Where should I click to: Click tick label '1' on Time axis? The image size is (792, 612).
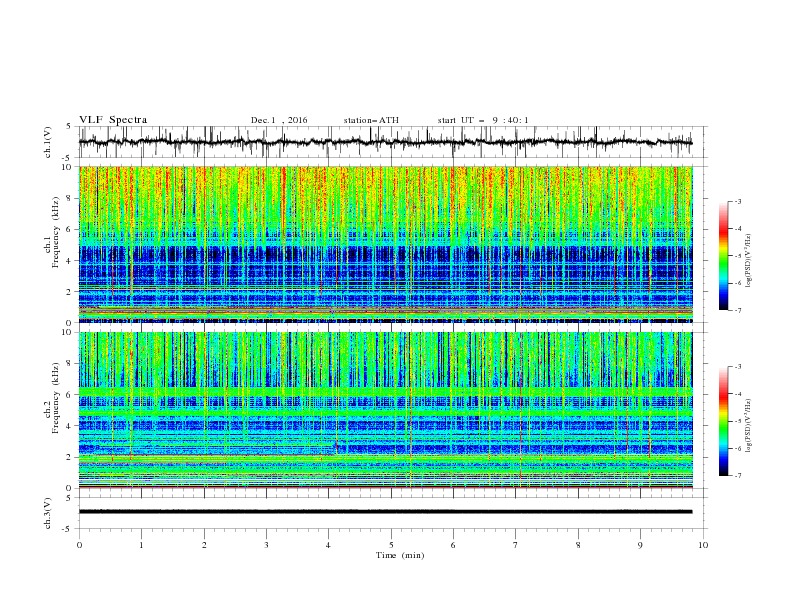tap(141, 545)
